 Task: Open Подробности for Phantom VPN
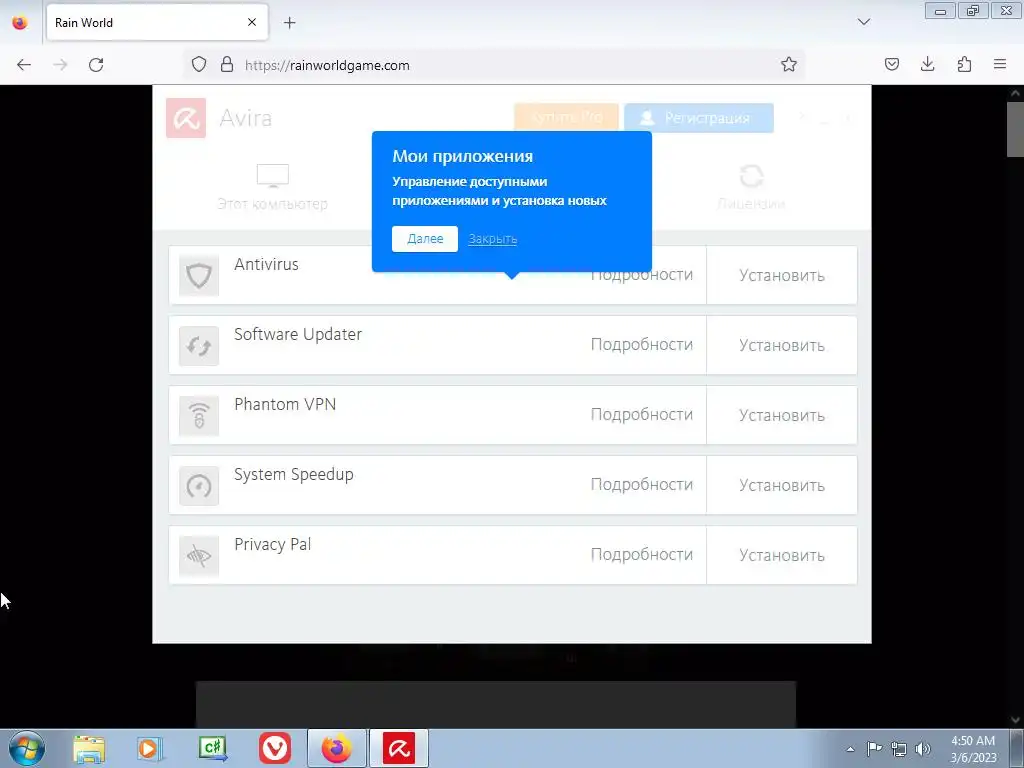(x=642, y=415)
